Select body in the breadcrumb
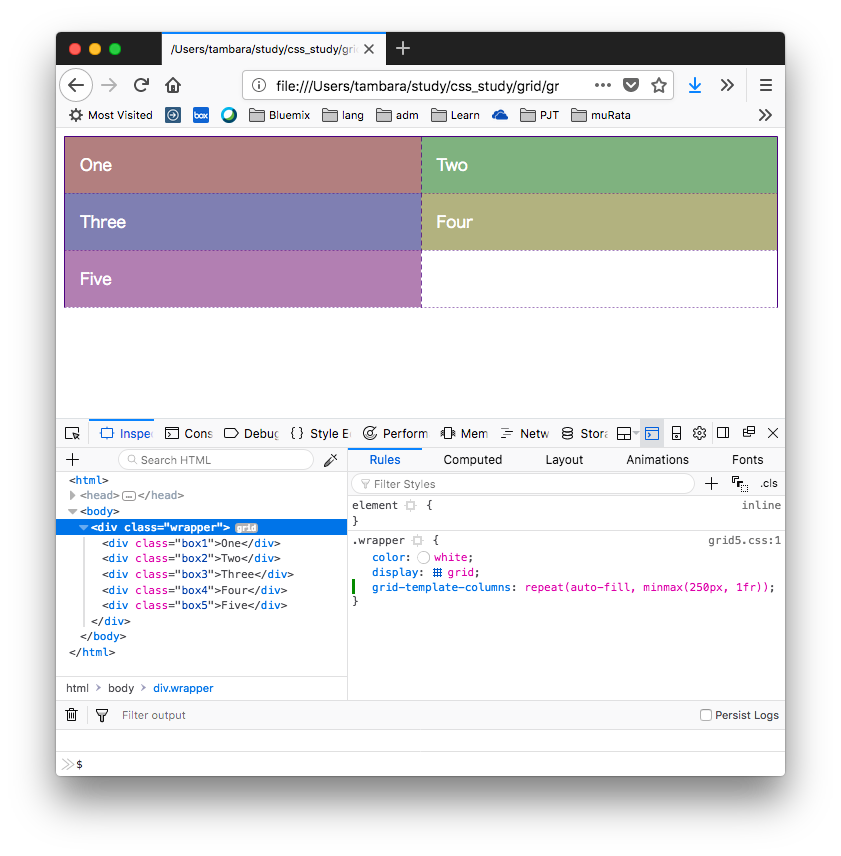Screen dimensions: 841x856 [x=121, y=688]
